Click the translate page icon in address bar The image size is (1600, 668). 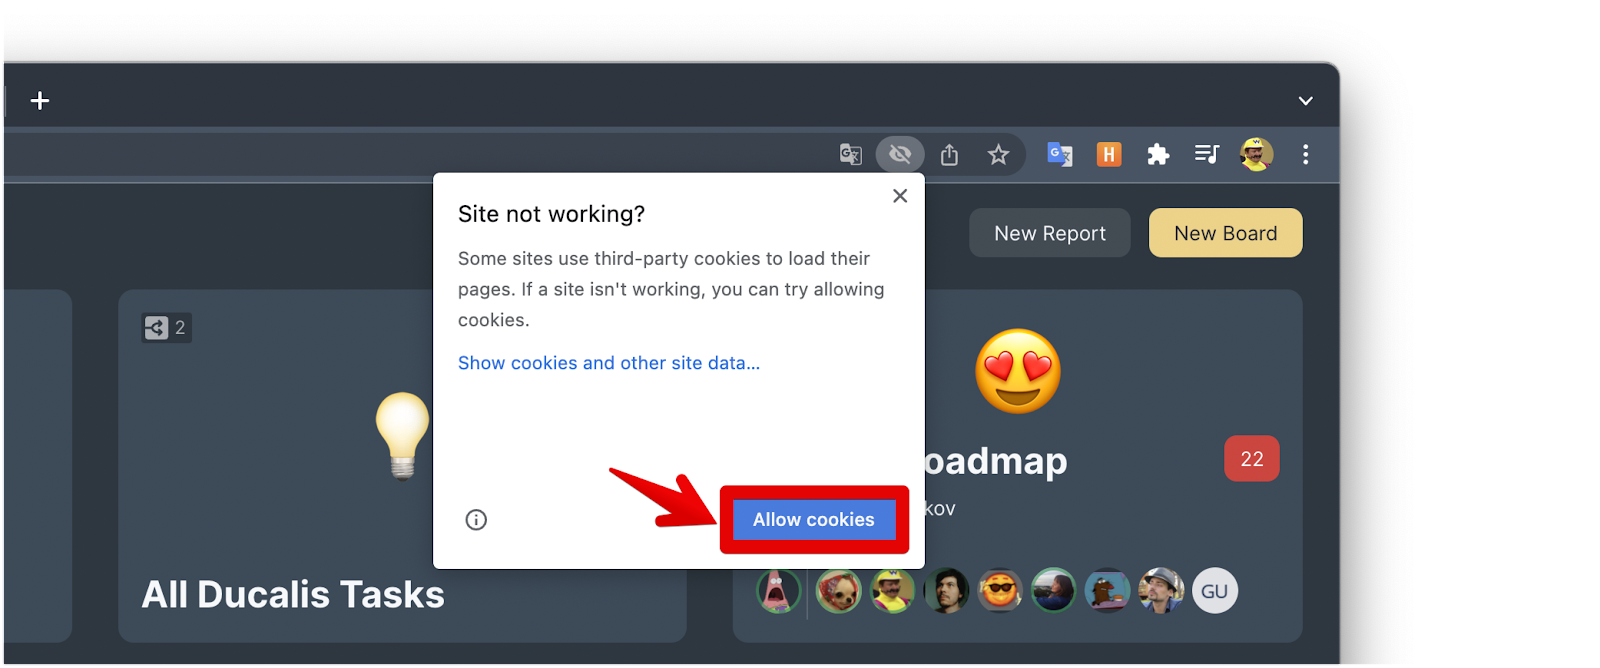click(x=851, y=154)
